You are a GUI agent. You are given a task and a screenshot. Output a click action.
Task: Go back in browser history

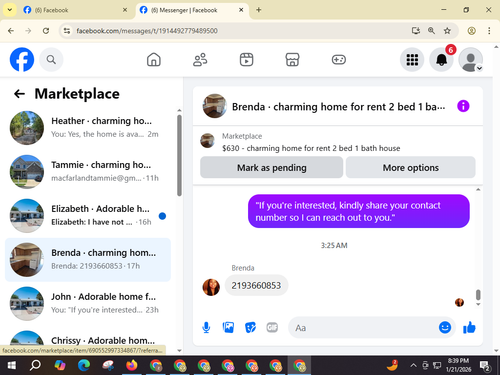pyautogui.click(x=11, y=31)
